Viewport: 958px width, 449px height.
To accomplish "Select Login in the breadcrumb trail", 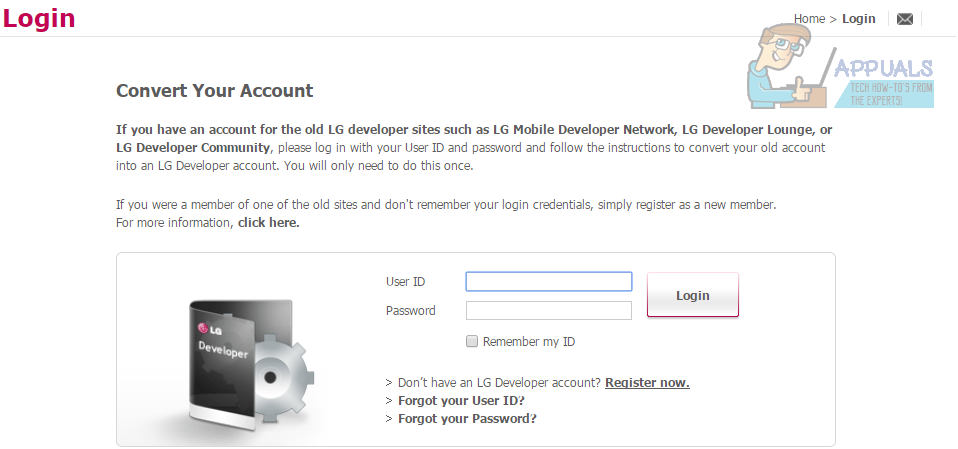I will 858,19.
